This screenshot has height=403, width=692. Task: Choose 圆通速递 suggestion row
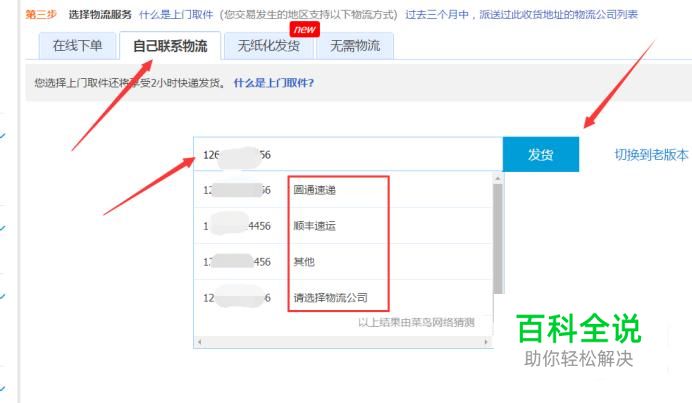pos(343,190)
